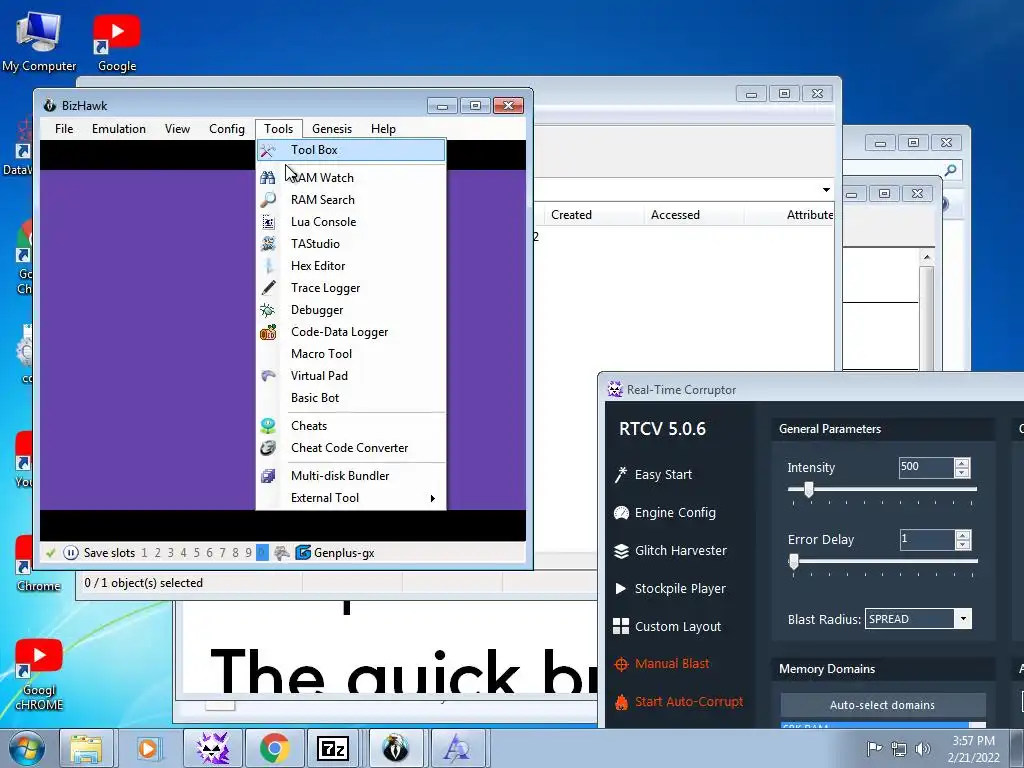Click the scroll up arrow in rear window
Image resolution: width=1024 pixels, height=768 pixels.
click(x=927, y=257)
